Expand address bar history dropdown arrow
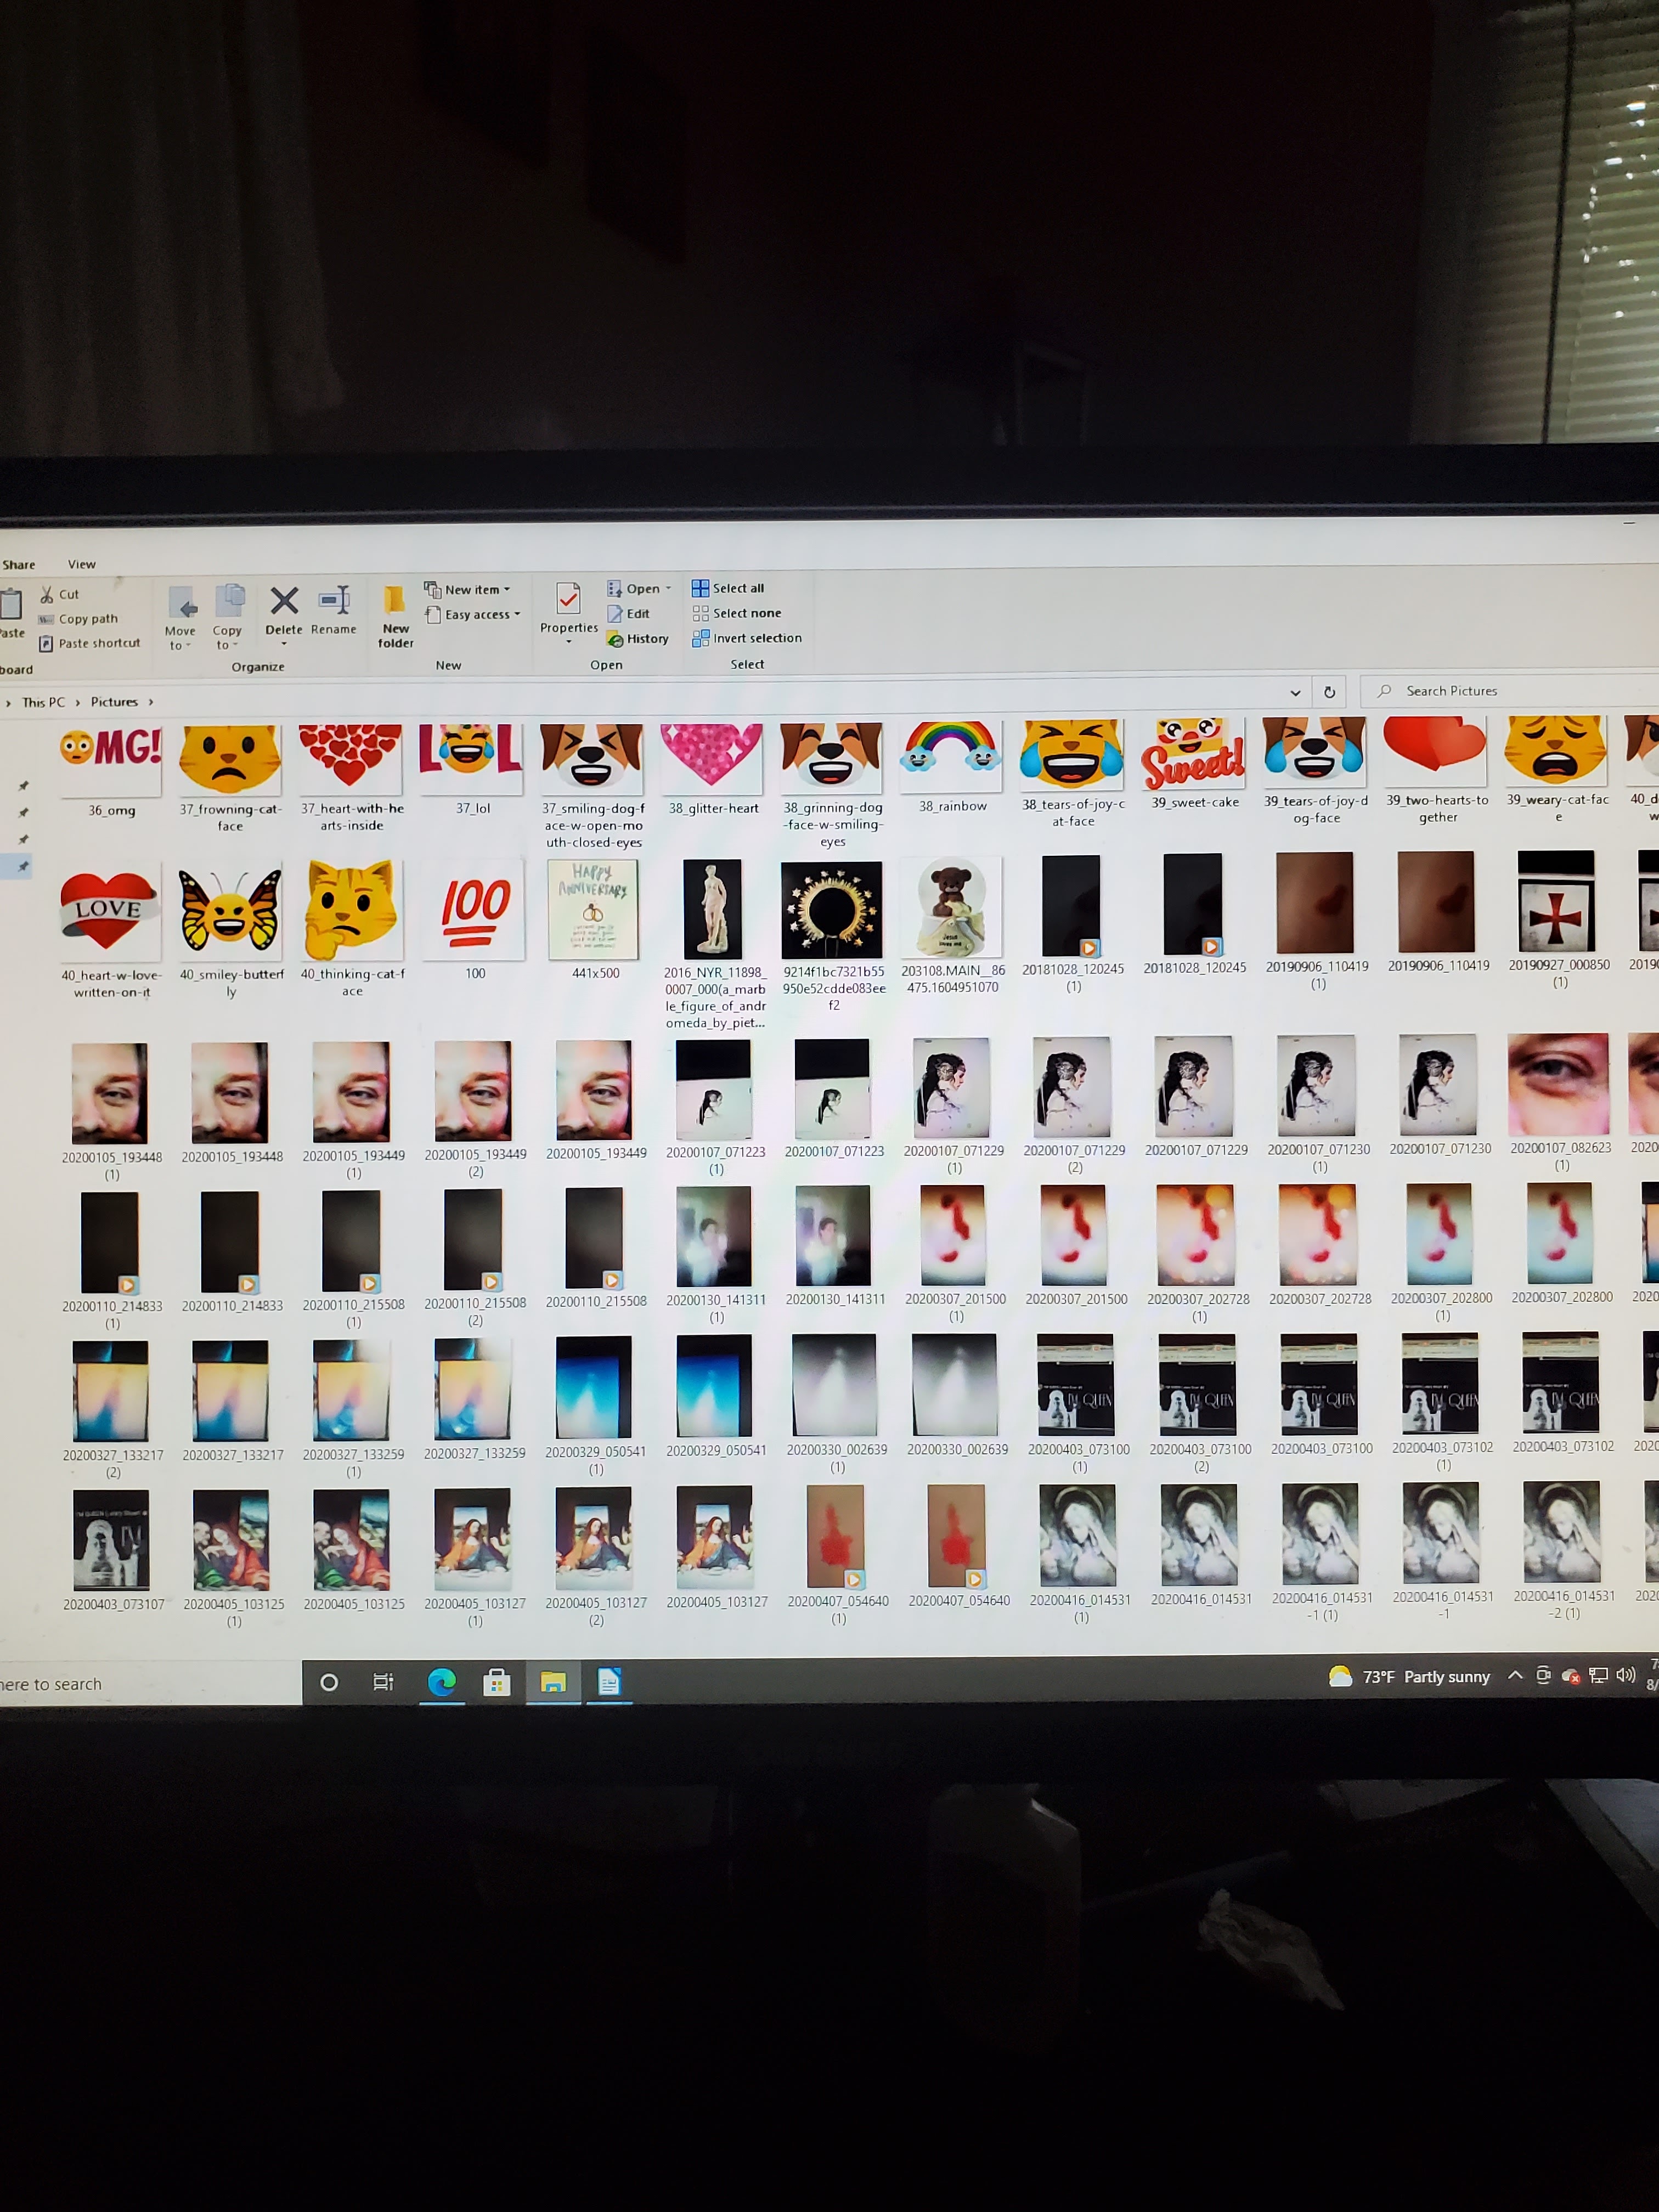Image resolution: width=1659 pixels, height=2212 pixels. pos(1295,692)
